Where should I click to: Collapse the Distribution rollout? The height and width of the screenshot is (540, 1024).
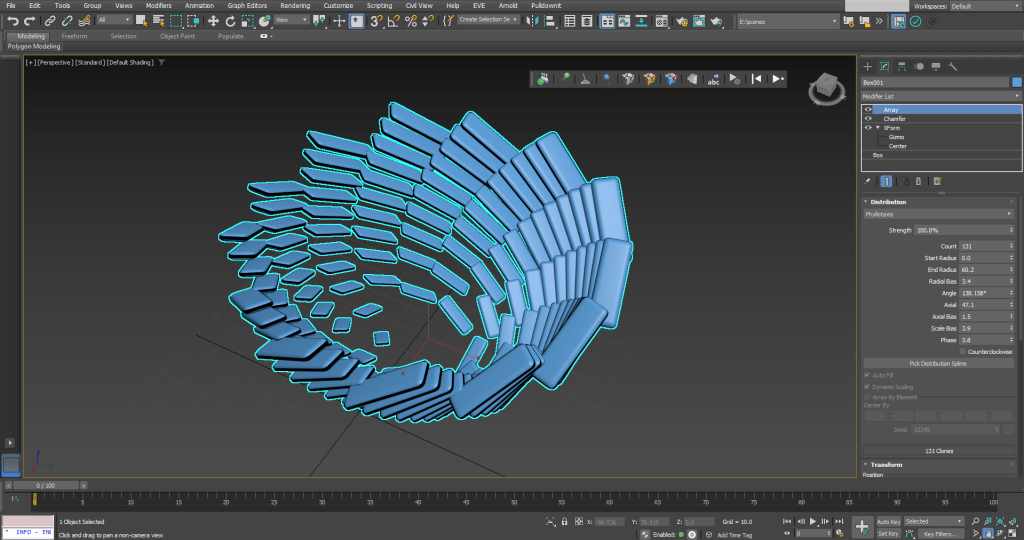(888, 202)
